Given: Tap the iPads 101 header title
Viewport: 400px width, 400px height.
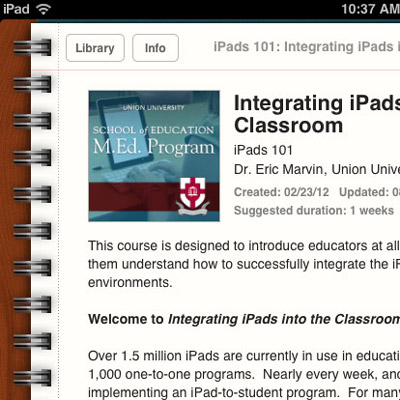Looking at the screenshot, I should [307, 47].
